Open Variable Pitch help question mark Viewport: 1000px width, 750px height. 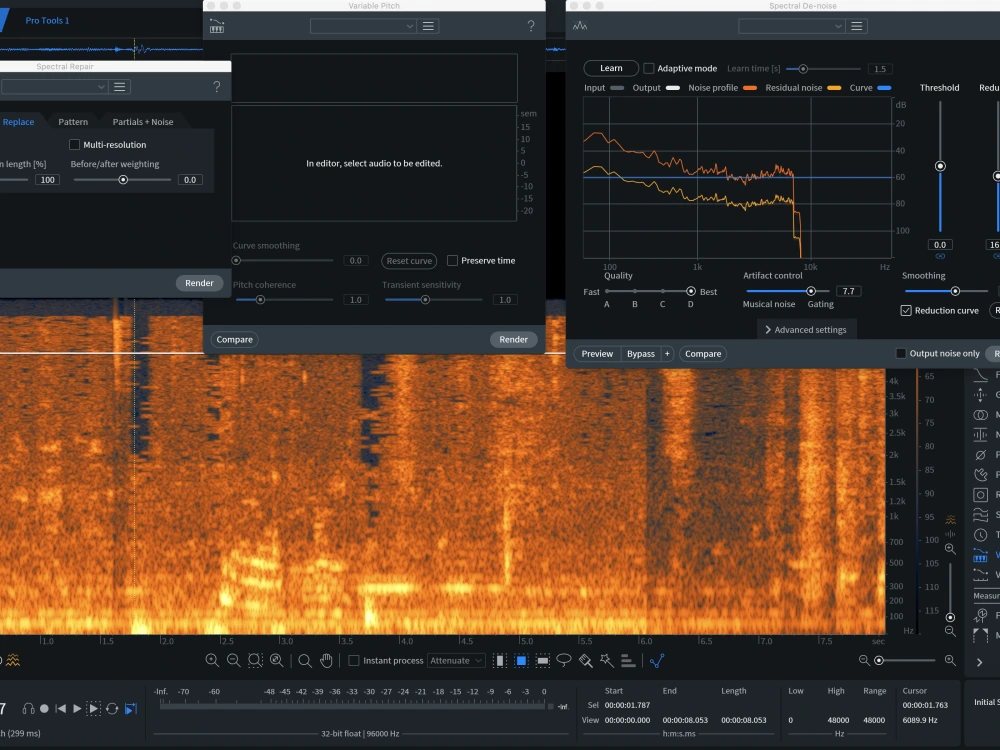click(531, 26)
